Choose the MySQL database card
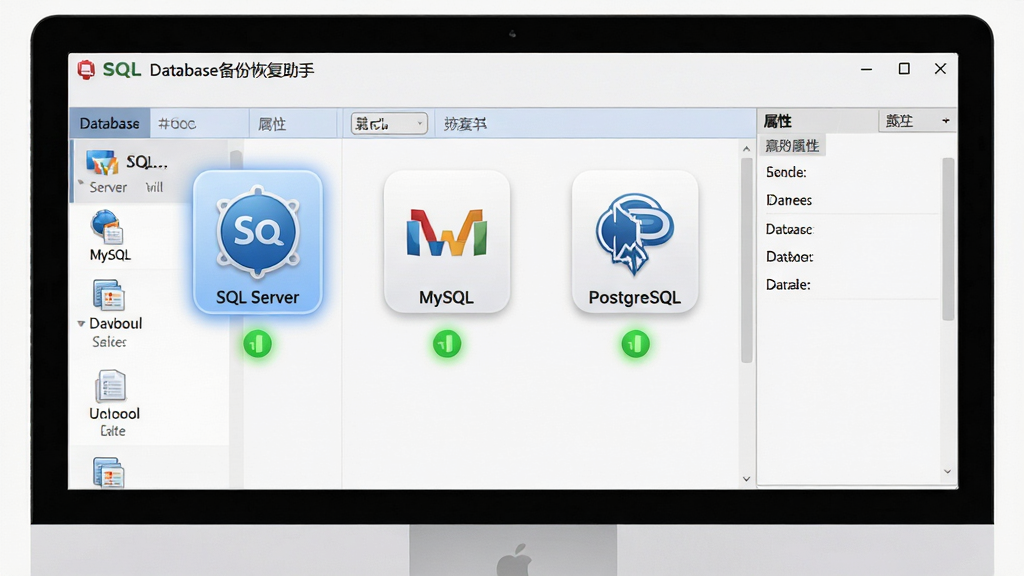Viewport: 1024px width, 576px height. [447, 242]
